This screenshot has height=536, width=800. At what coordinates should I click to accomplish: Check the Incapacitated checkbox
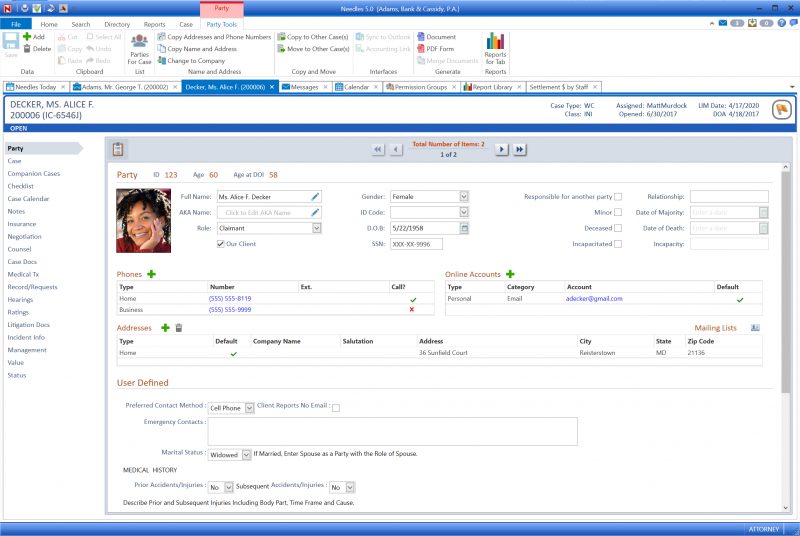coord(618,244)
